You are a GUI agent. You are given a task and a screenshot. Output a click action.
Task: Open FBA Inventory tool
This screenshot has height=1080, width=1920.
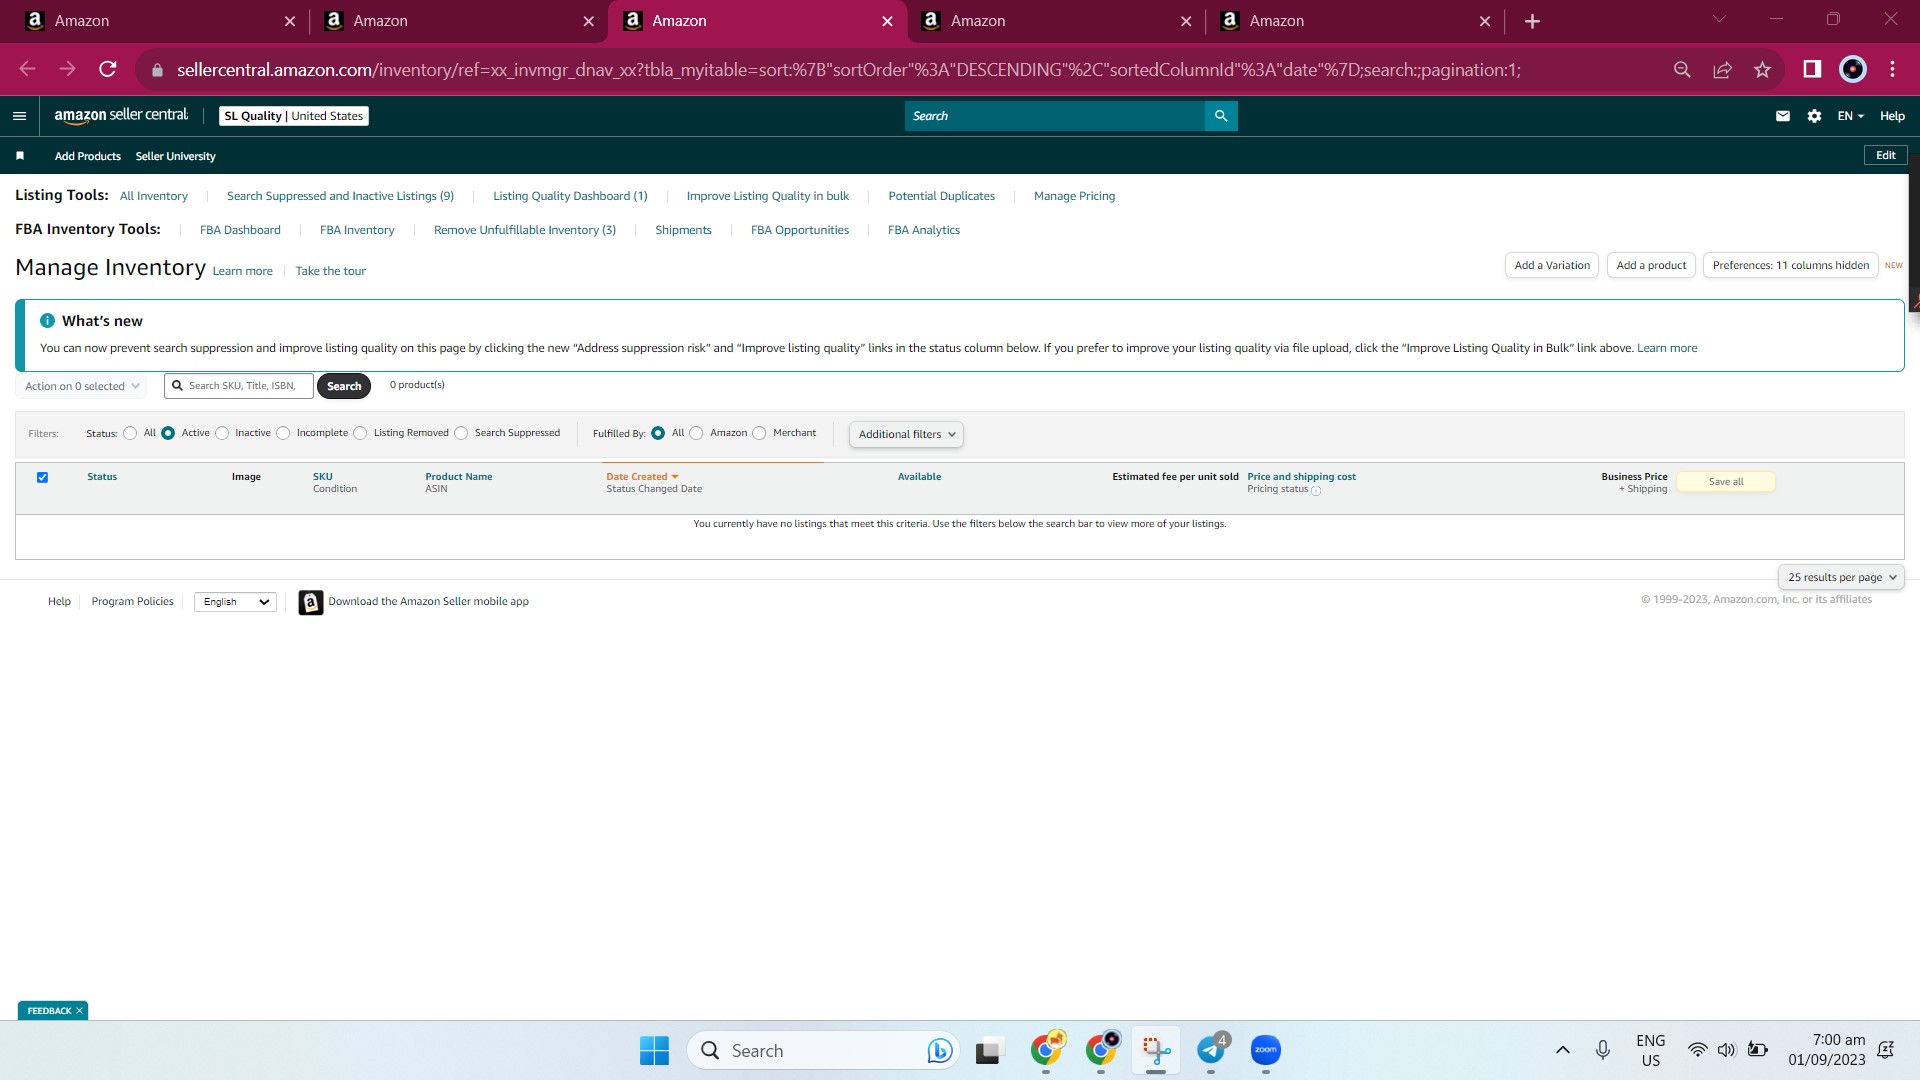(x=357, y=230)
